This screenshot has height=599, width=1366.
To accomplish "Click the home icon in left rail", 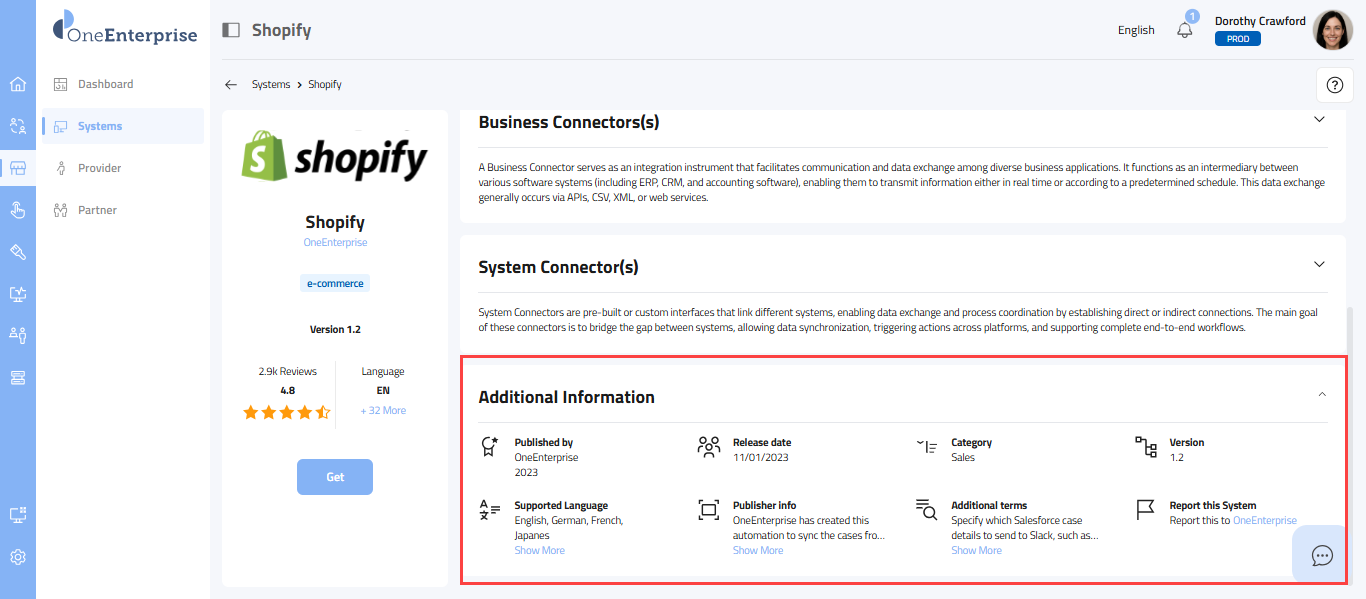I will 17,84.
